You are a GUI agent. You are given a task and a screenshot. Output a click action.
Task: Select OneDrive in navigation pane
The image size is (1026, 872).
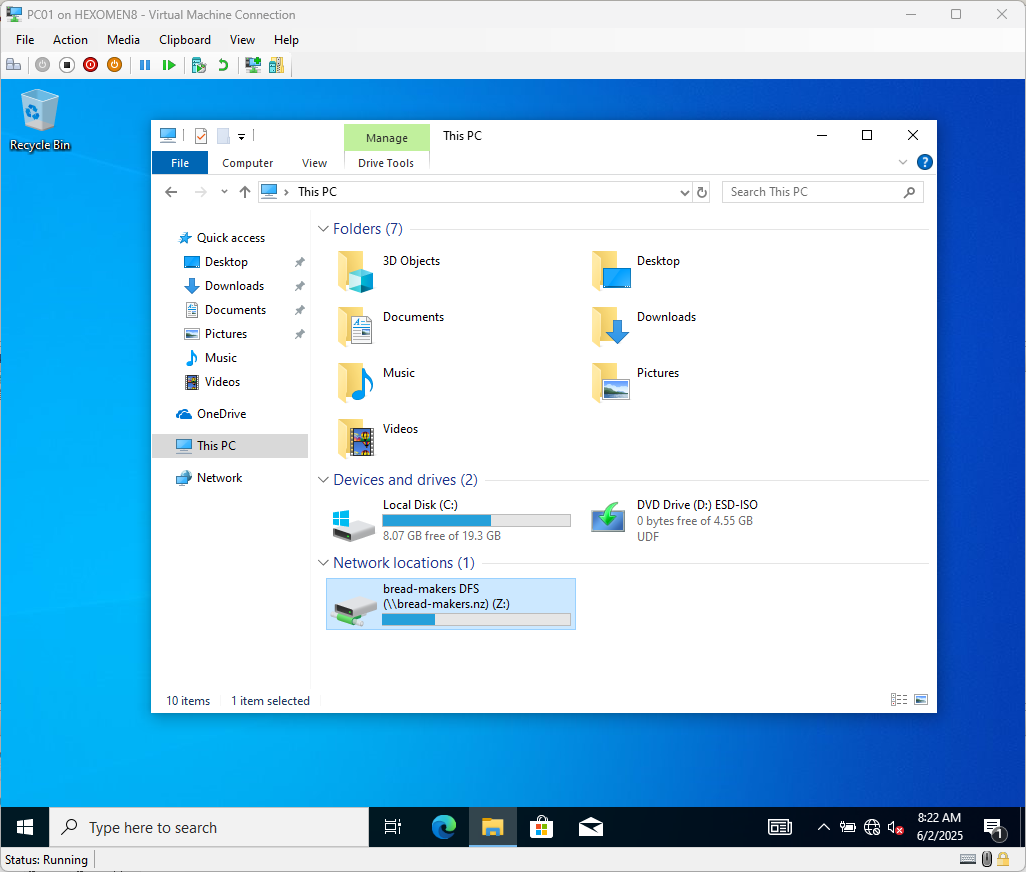(x=221, y=414)
